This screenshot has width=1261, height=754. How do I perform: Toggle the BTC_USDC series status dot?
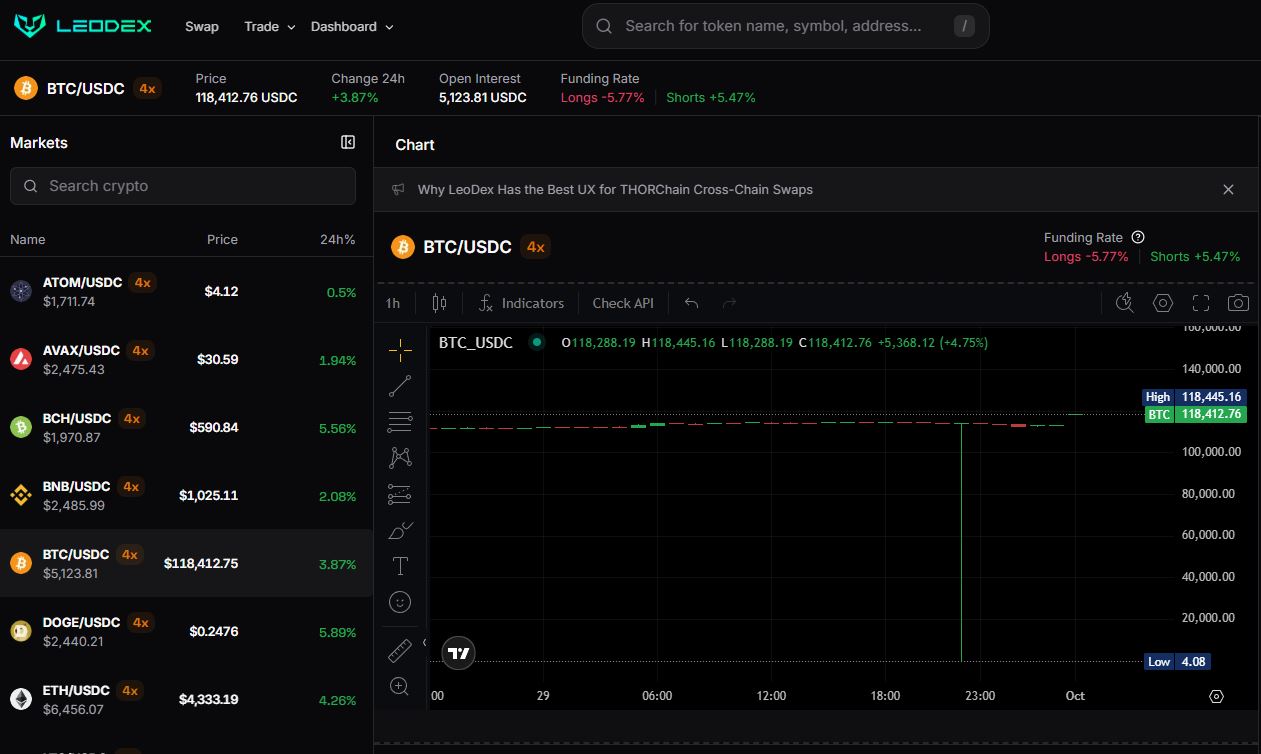point(537,342)
